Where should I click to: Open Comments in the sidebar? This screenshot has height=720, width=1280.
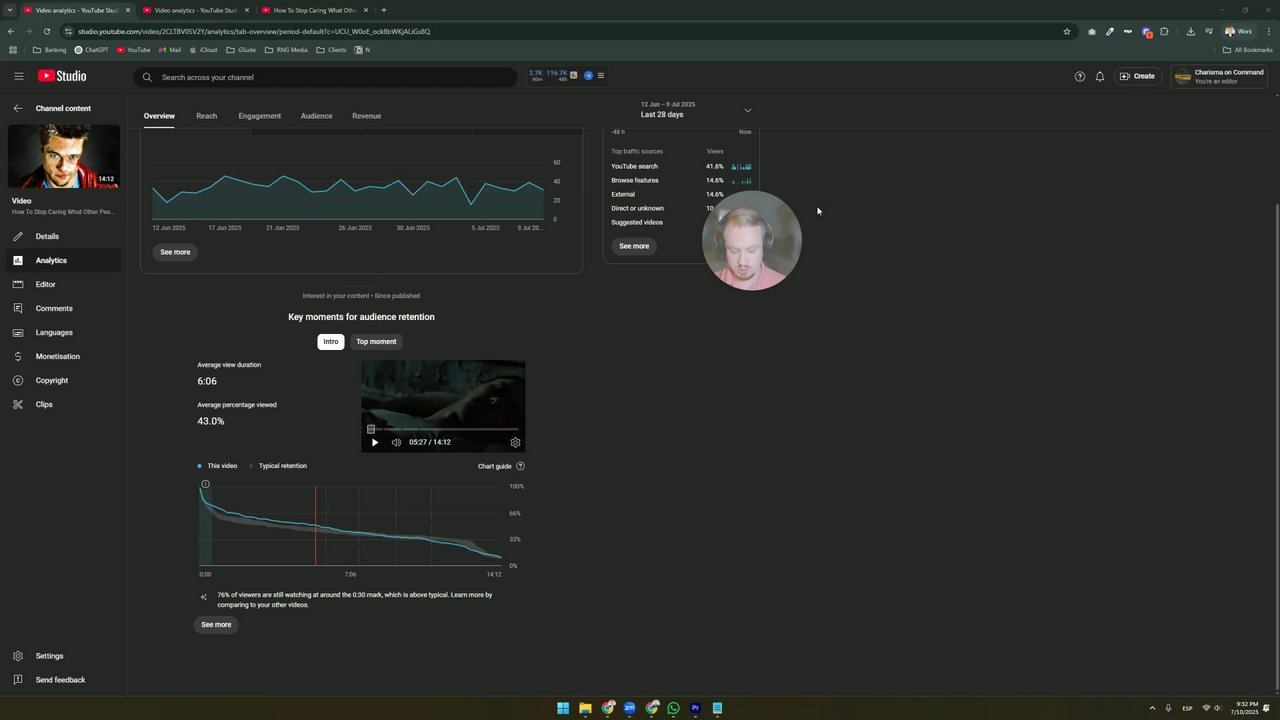click(x=63, y=309)
